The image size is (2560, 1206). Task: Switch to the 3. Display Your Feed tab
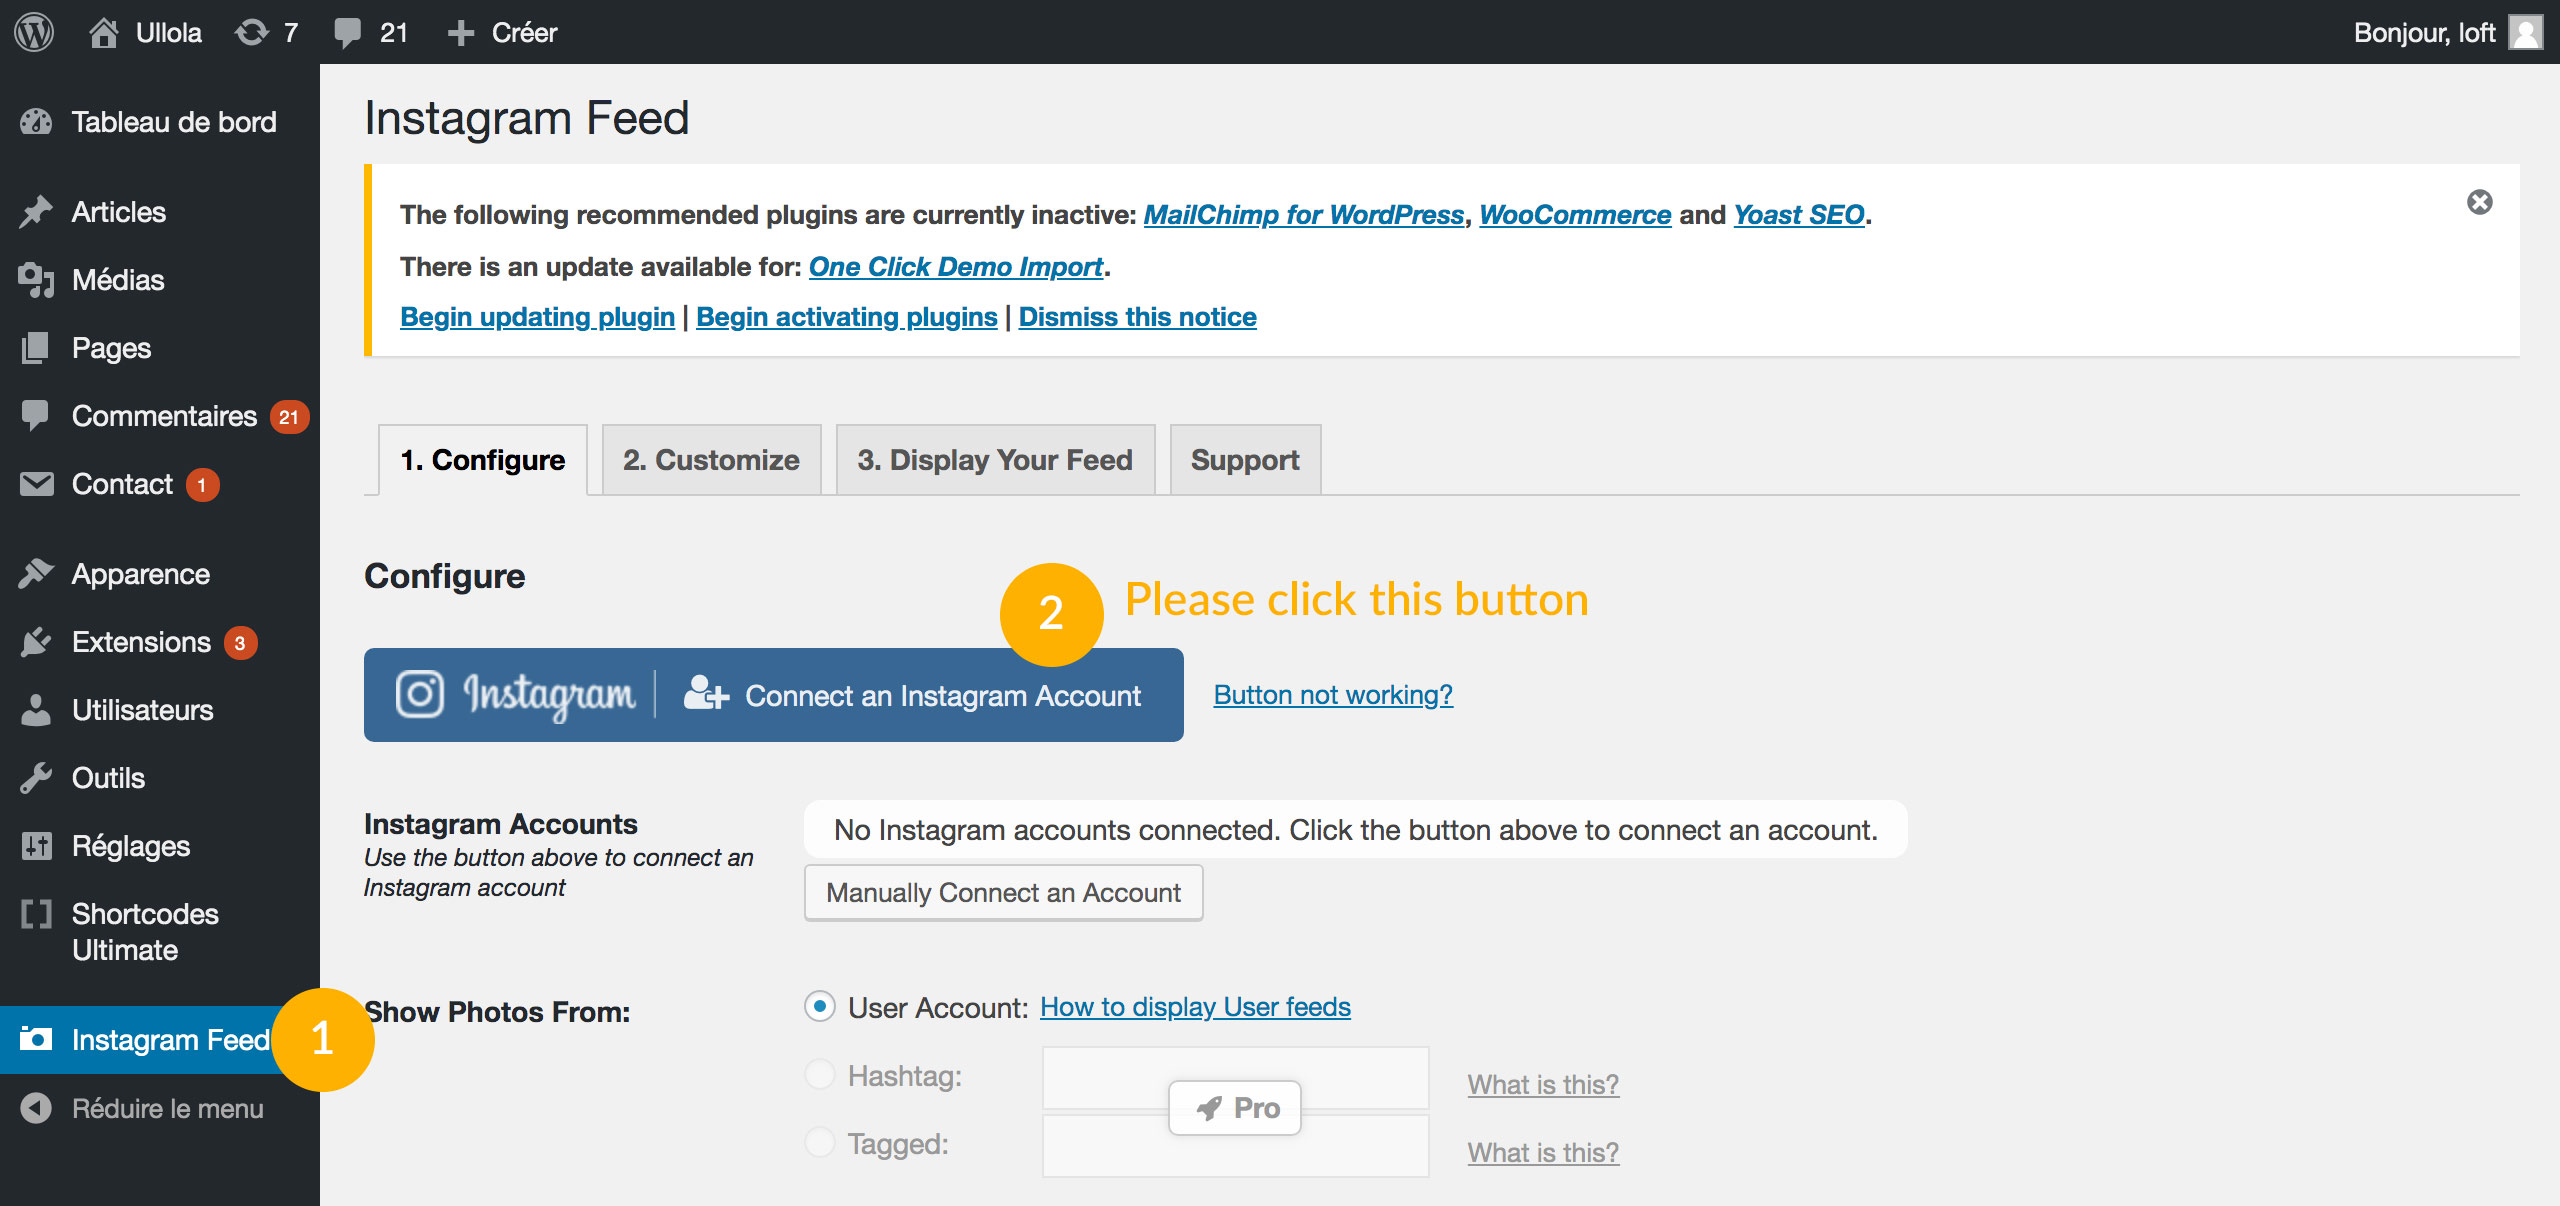tap(995, 460)
